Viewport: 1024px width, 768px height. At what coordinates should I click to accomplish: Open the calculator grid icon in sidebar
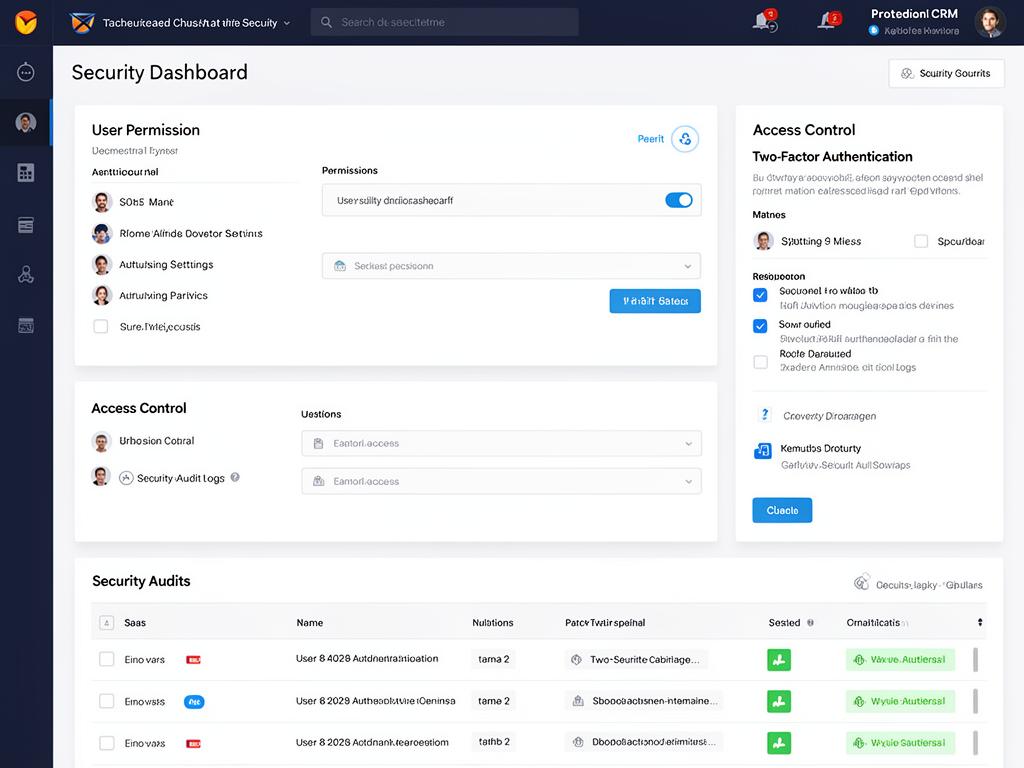click(x=26, y=173)
